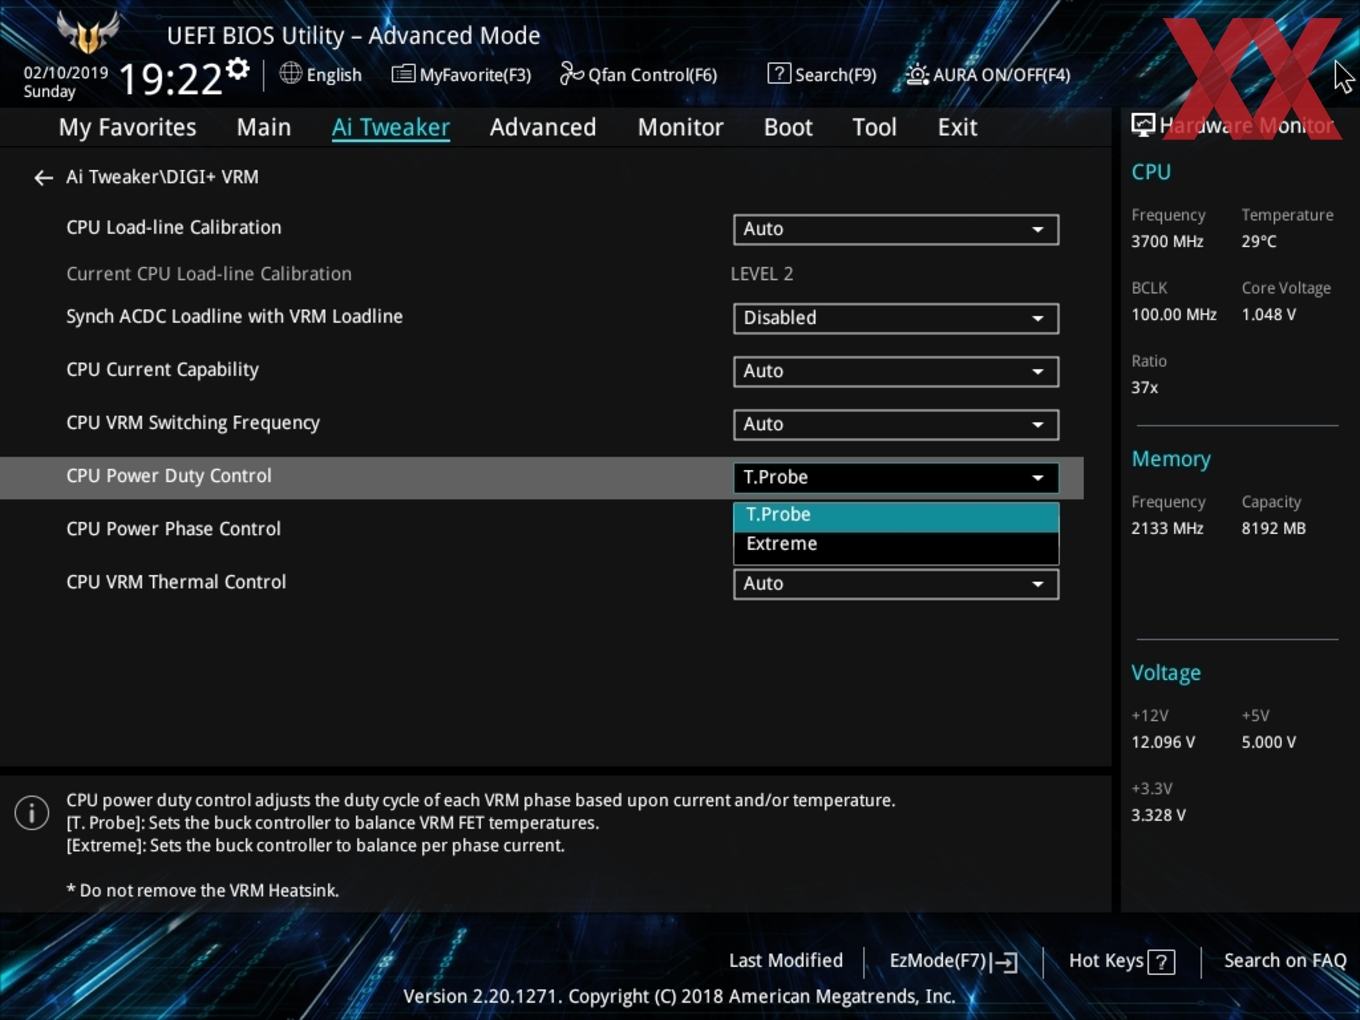1360x1020 pixels.
Task: Click Core Voltage 1.048 V value
Action: click(1268, 314)
